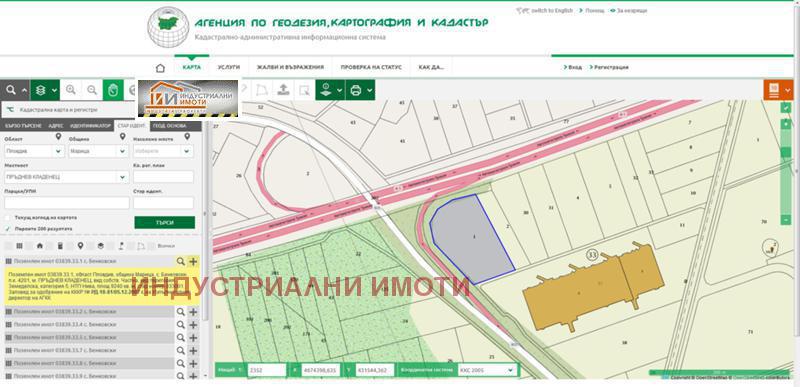Click the results list vertical scrollbar

click(205, 286)
